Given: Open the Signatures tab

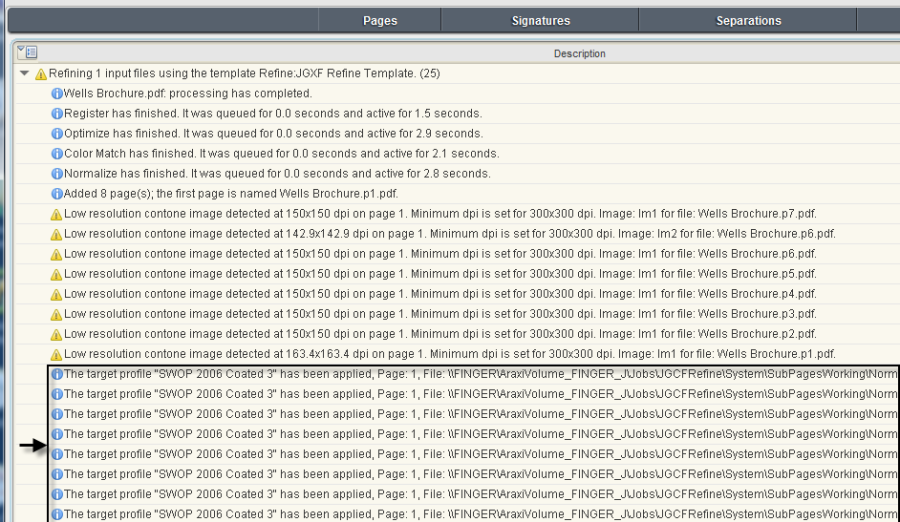Looking at the screenshot, I should pyautogui.click(x=541, y=21).
